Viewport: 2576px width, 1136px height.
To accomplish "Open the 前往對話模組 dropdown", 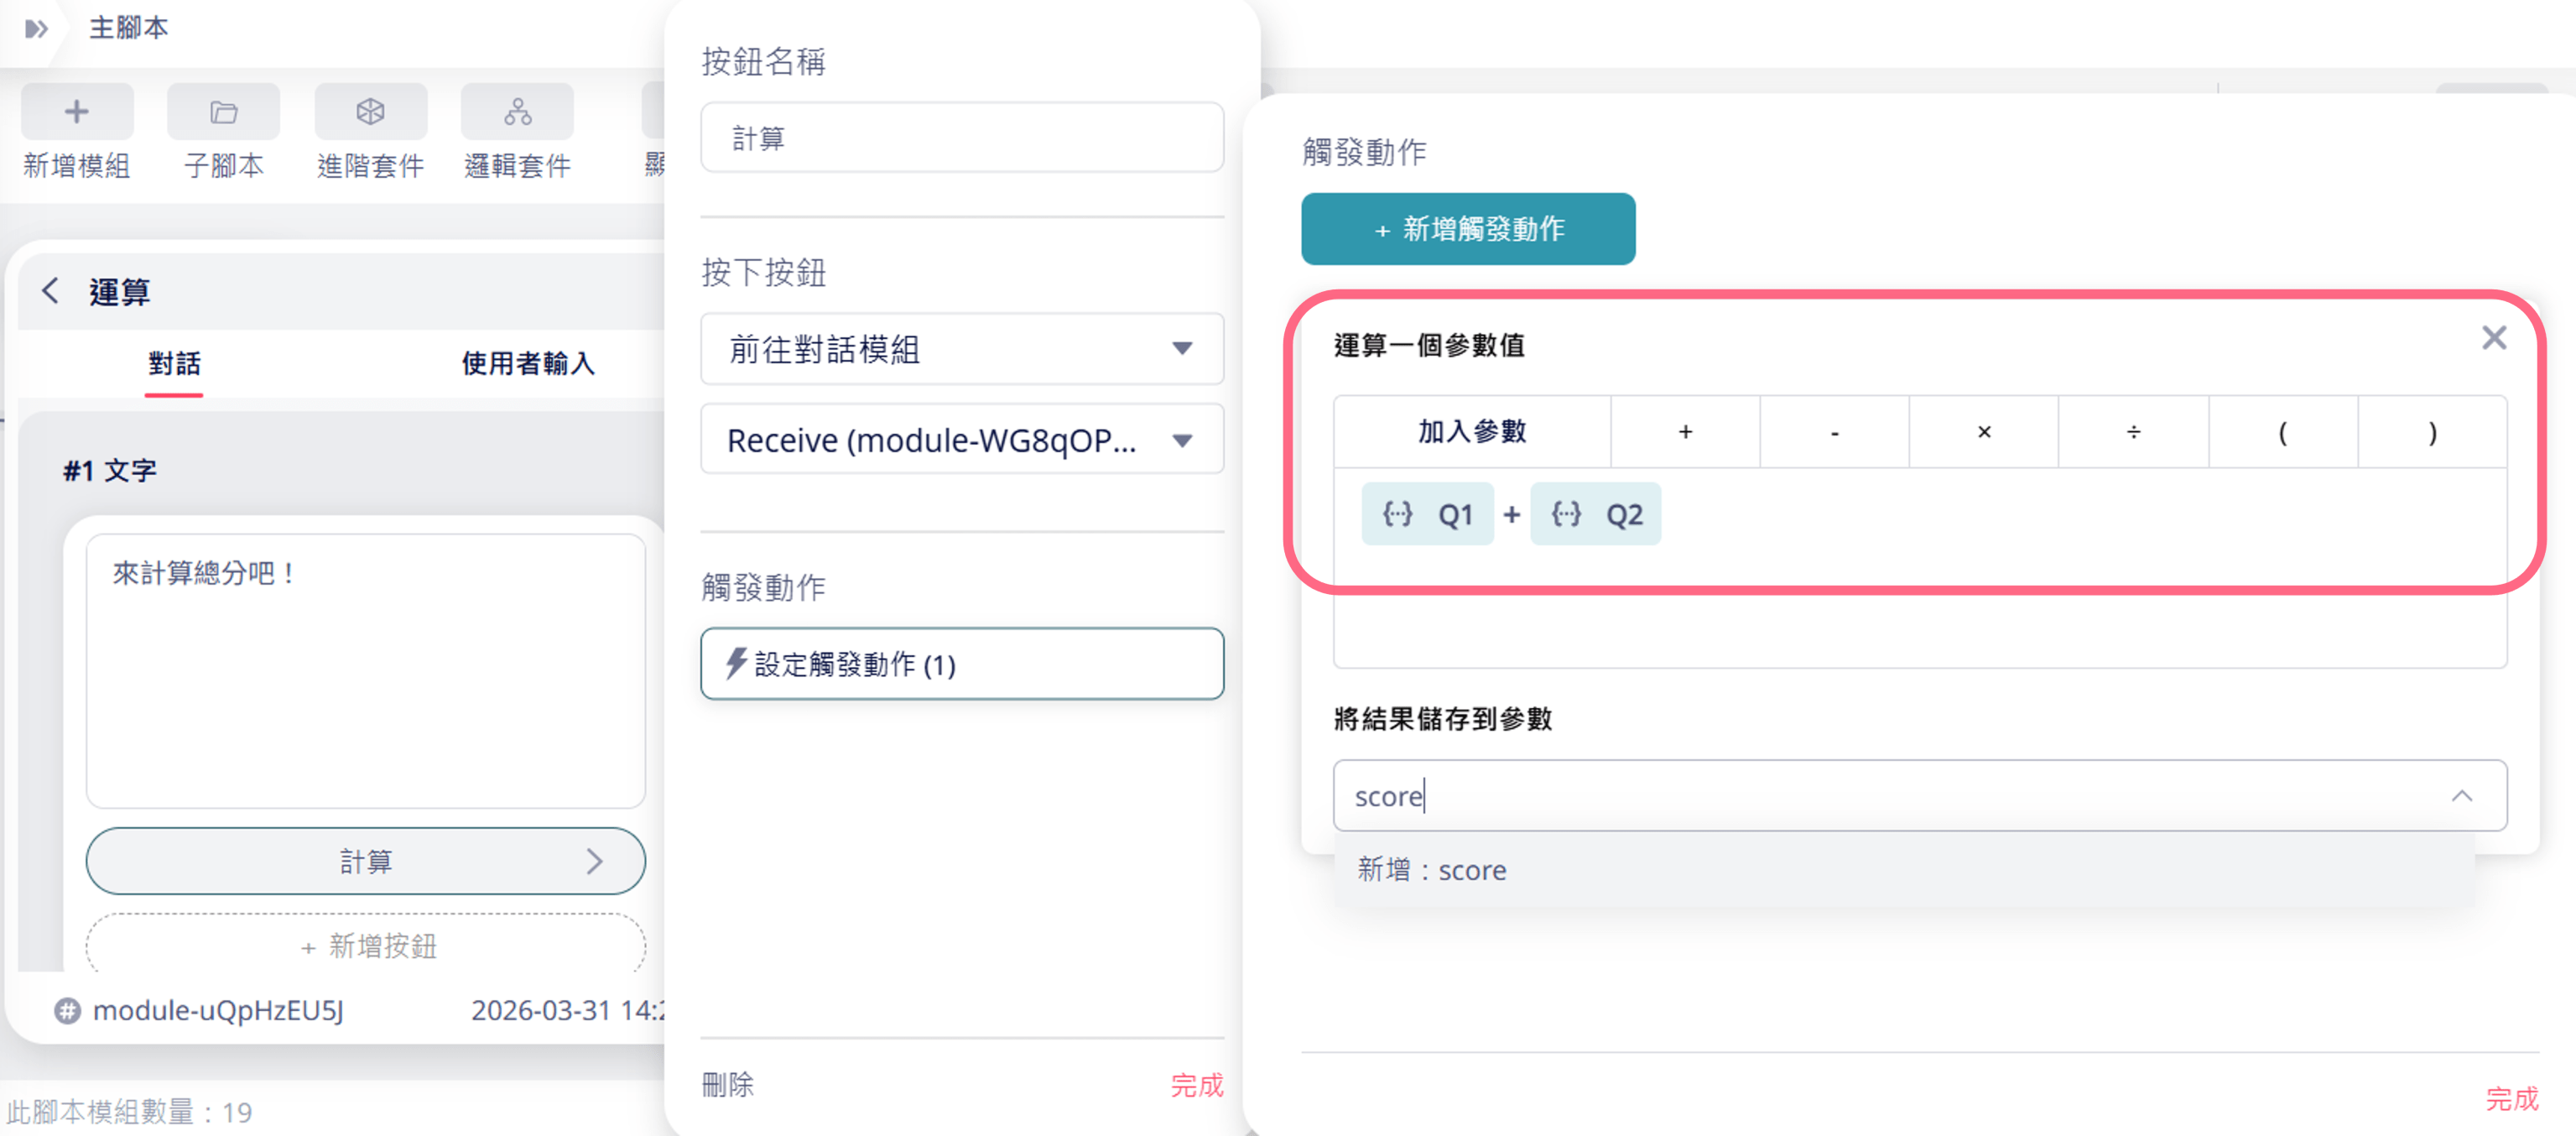I will click(x=962, y=349).
